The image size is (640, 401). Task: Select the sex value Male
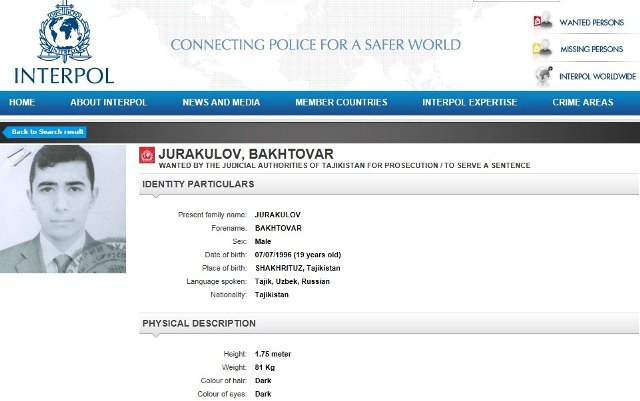(x=263, y=242)
